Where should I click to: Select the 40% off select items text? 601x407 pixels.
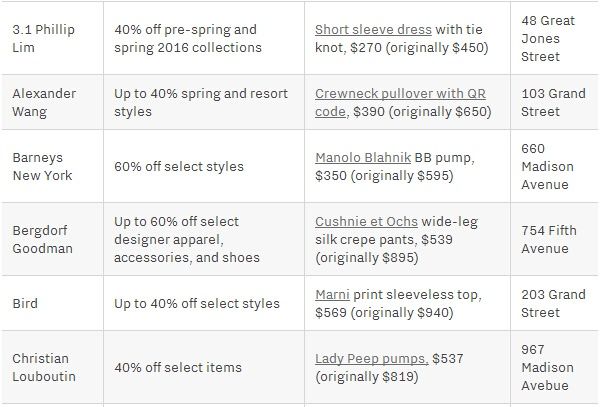click(178, 368)
